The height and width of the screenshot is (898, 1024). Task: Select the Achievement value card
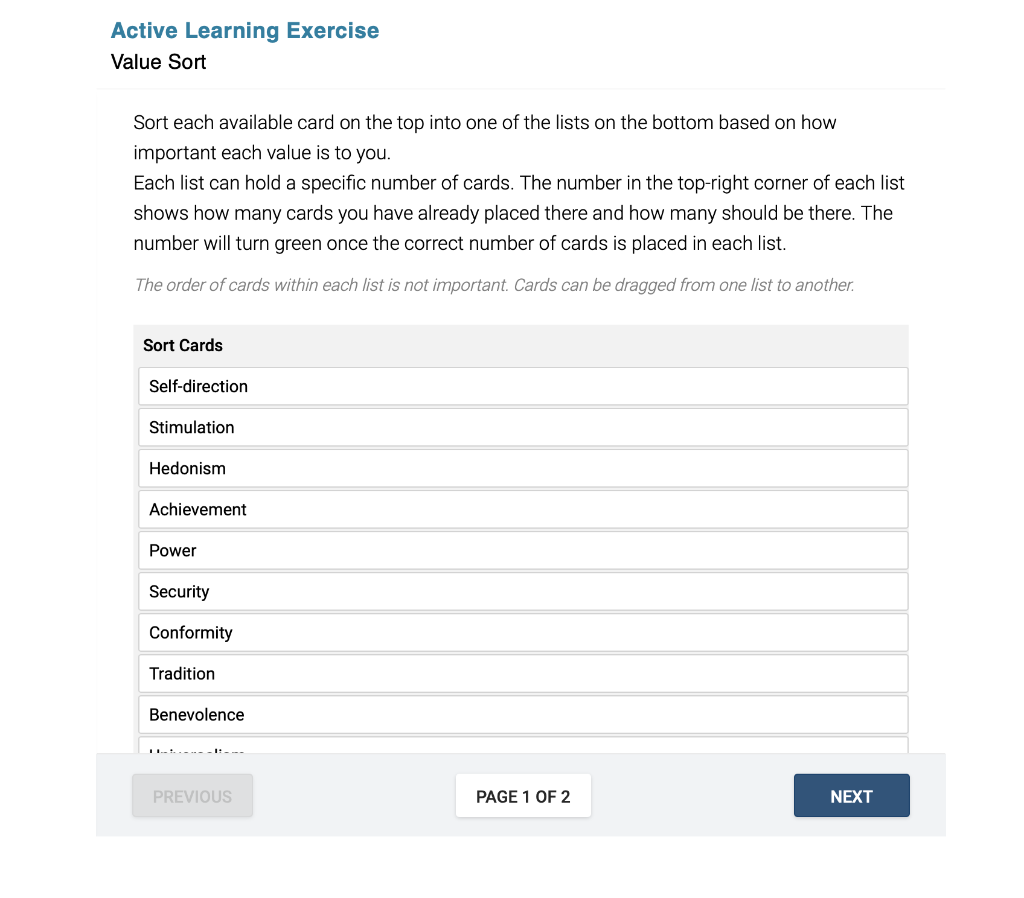[x=522, y=509]
